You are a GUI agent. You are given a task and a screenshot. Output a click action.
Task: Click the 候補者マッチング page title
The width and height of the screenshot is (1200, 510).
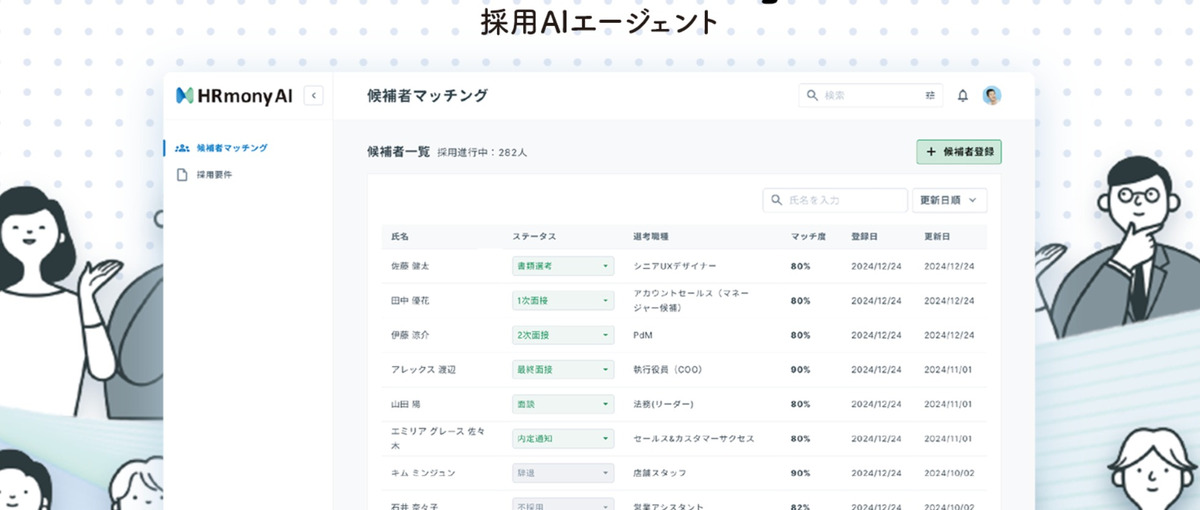coord(428,96)
